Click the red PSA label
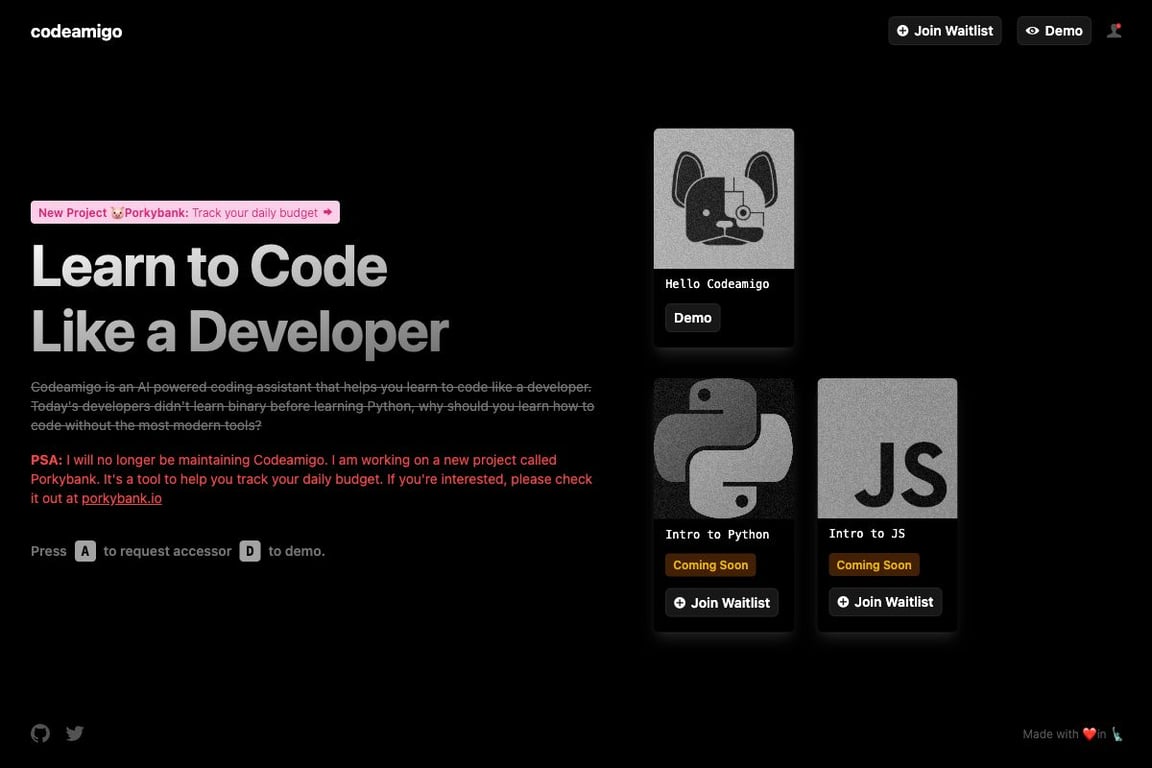The image size is (1152, 768). pos(46,460)
